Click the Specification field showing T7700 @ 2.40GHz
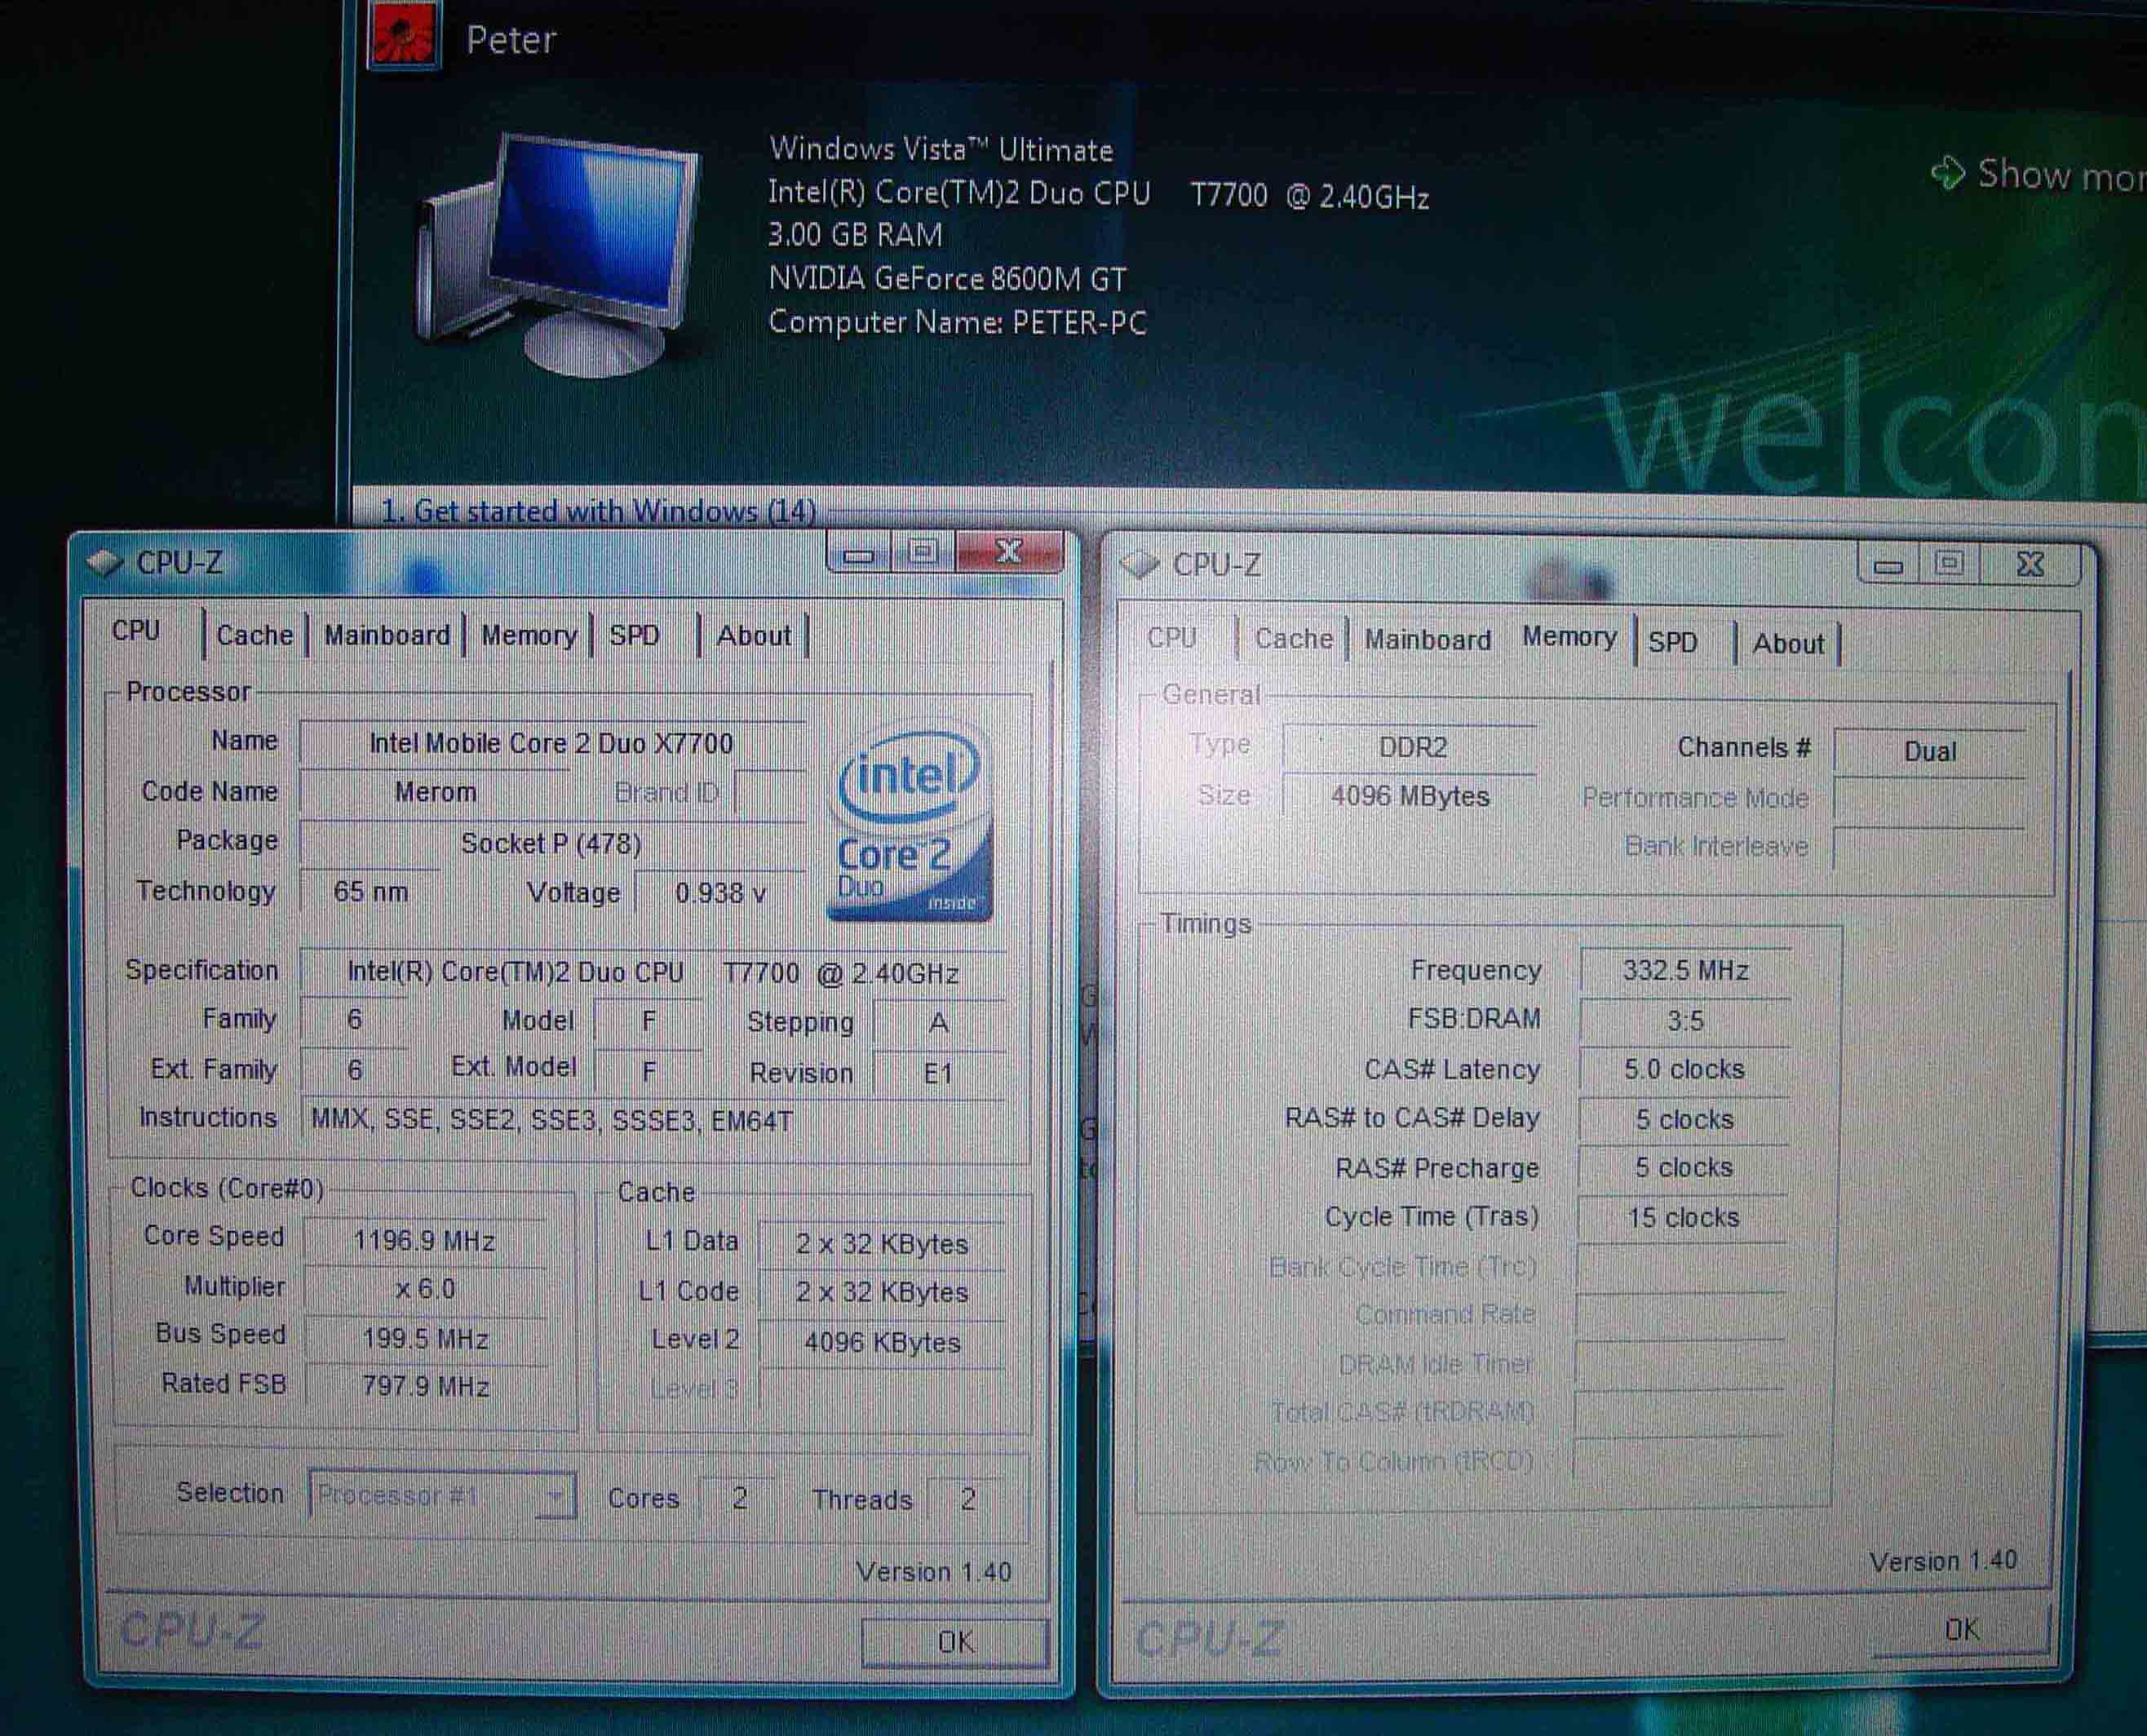 pos(652,972)
